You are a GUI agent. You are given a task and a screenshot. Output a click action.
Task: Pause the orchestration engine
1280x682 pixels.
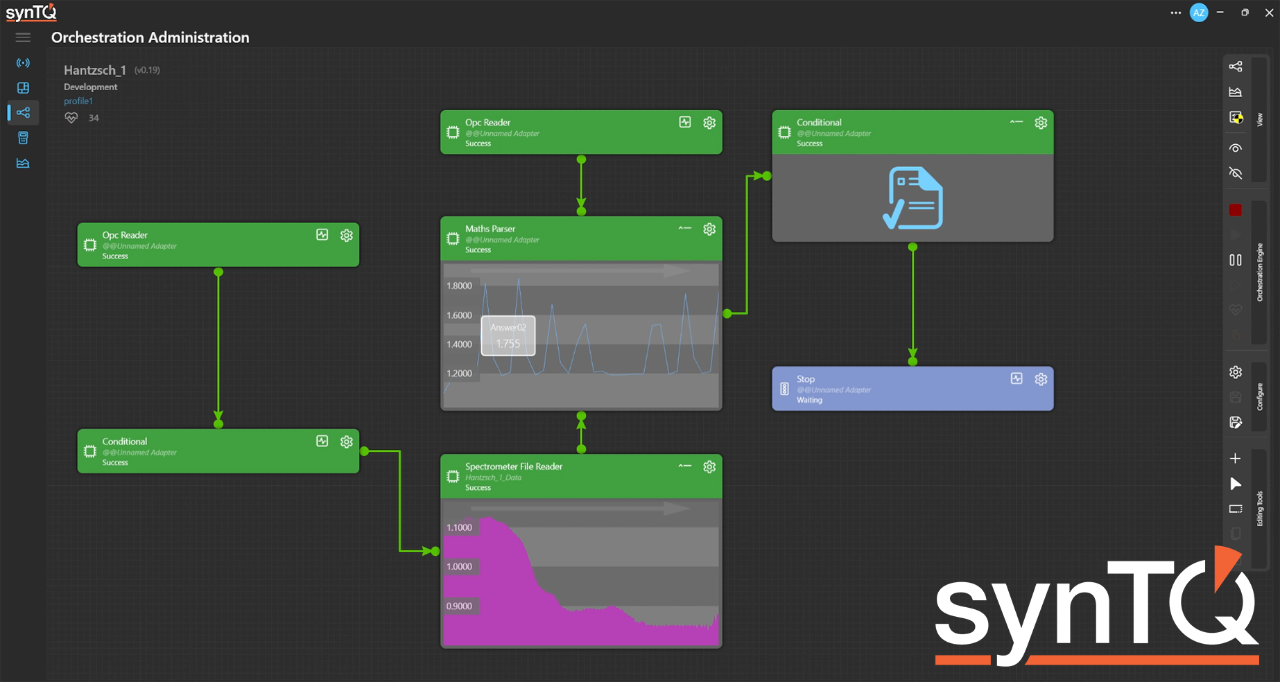(1235, 260)
